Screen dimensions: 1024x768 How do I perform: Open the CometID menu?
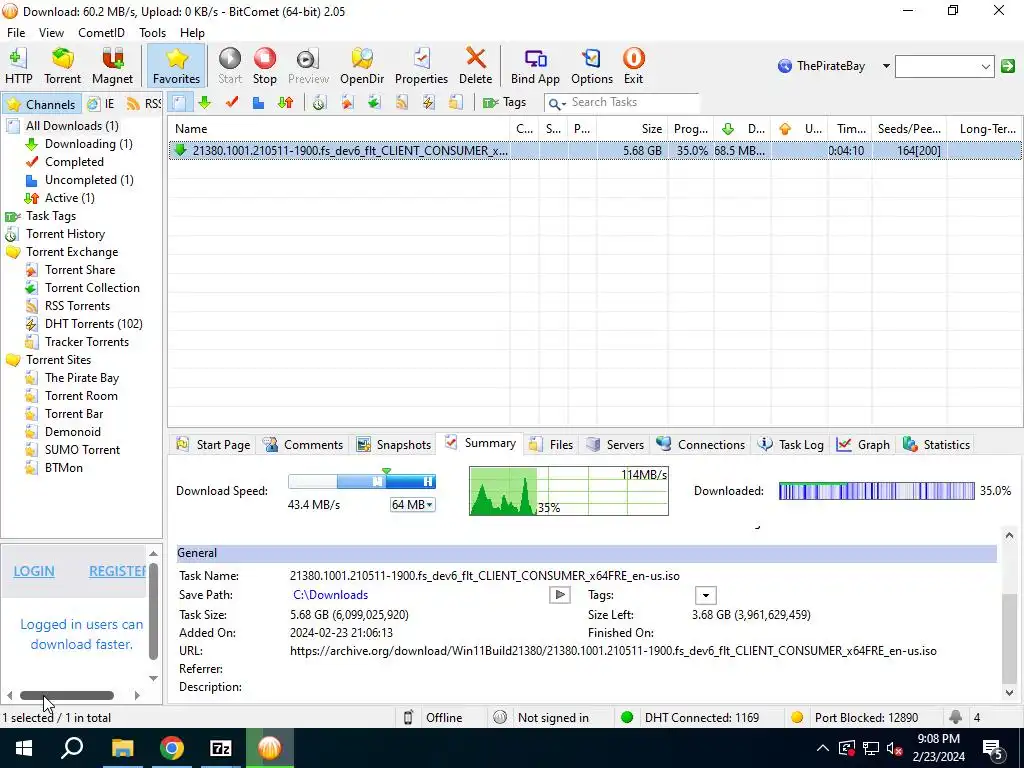pos(101,33)
